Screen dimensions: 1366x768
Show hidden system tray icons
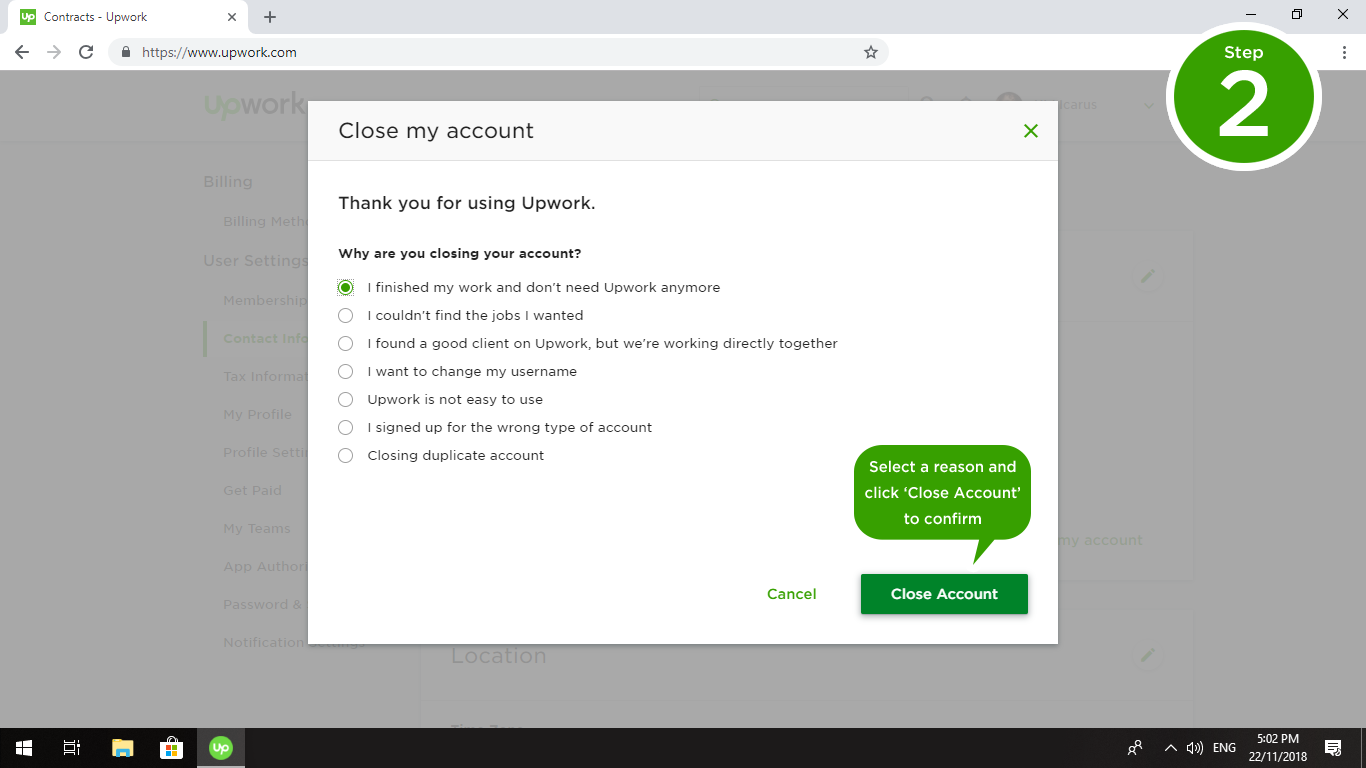click(x=1170, y=748)
